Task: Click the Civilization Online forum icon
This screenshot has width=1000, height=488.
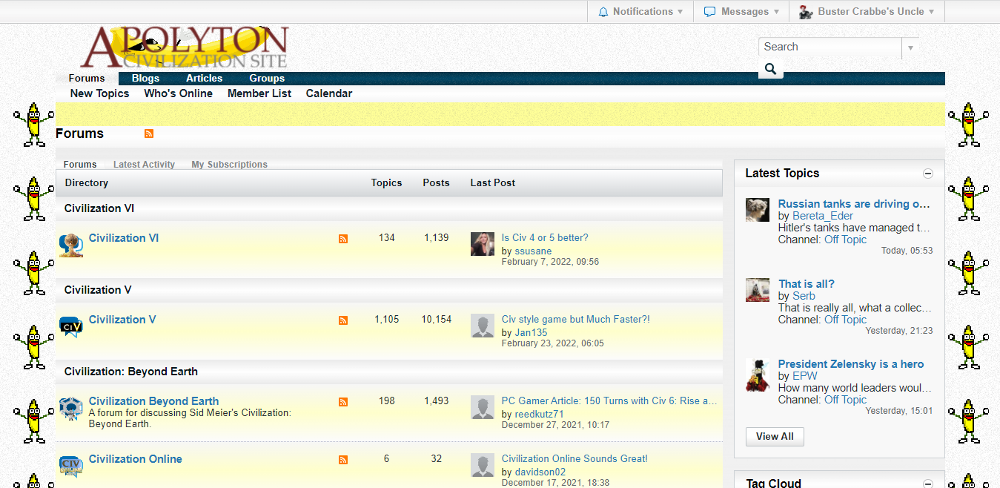Action: (71, 466)
